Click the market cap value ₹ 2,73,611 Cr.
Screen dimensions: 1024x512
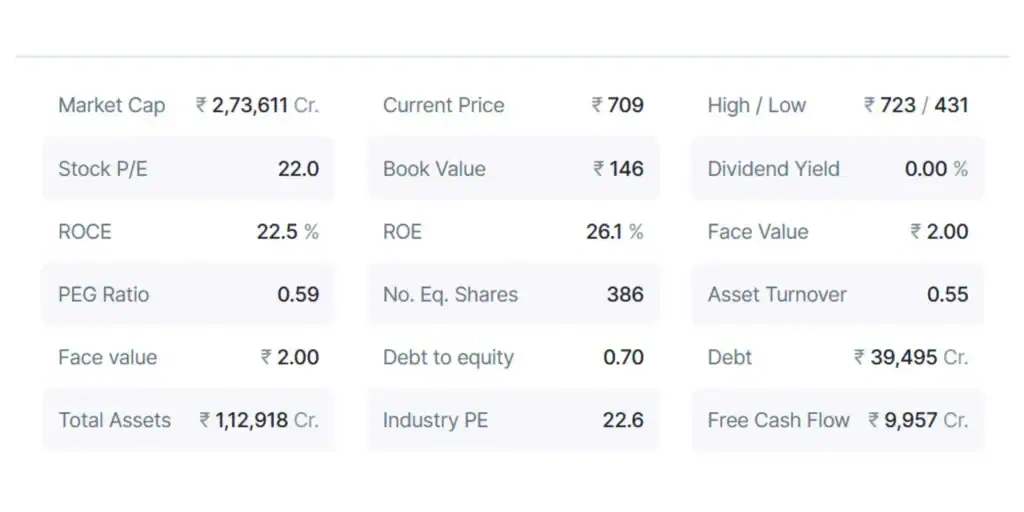(257, 105)
